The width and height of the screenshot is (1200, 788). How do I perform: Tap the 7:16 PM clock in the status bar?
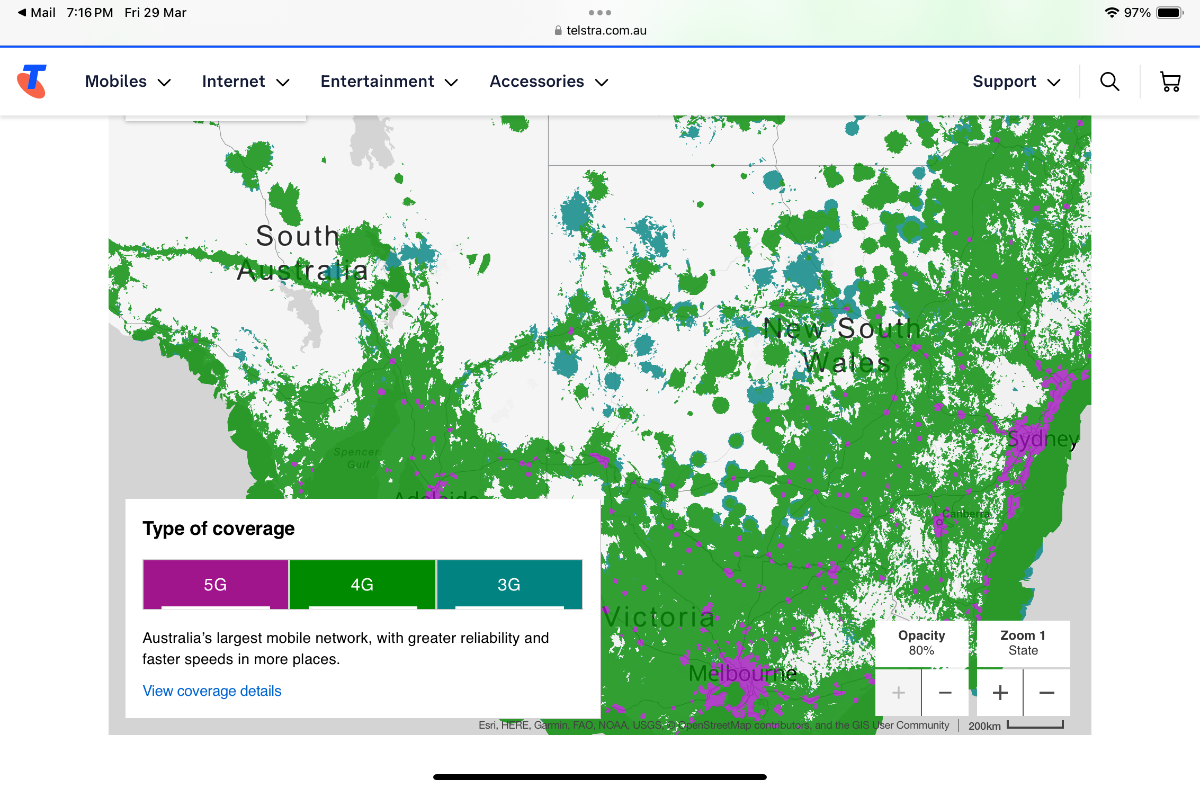pyautogui.click(x=90, y=13)
